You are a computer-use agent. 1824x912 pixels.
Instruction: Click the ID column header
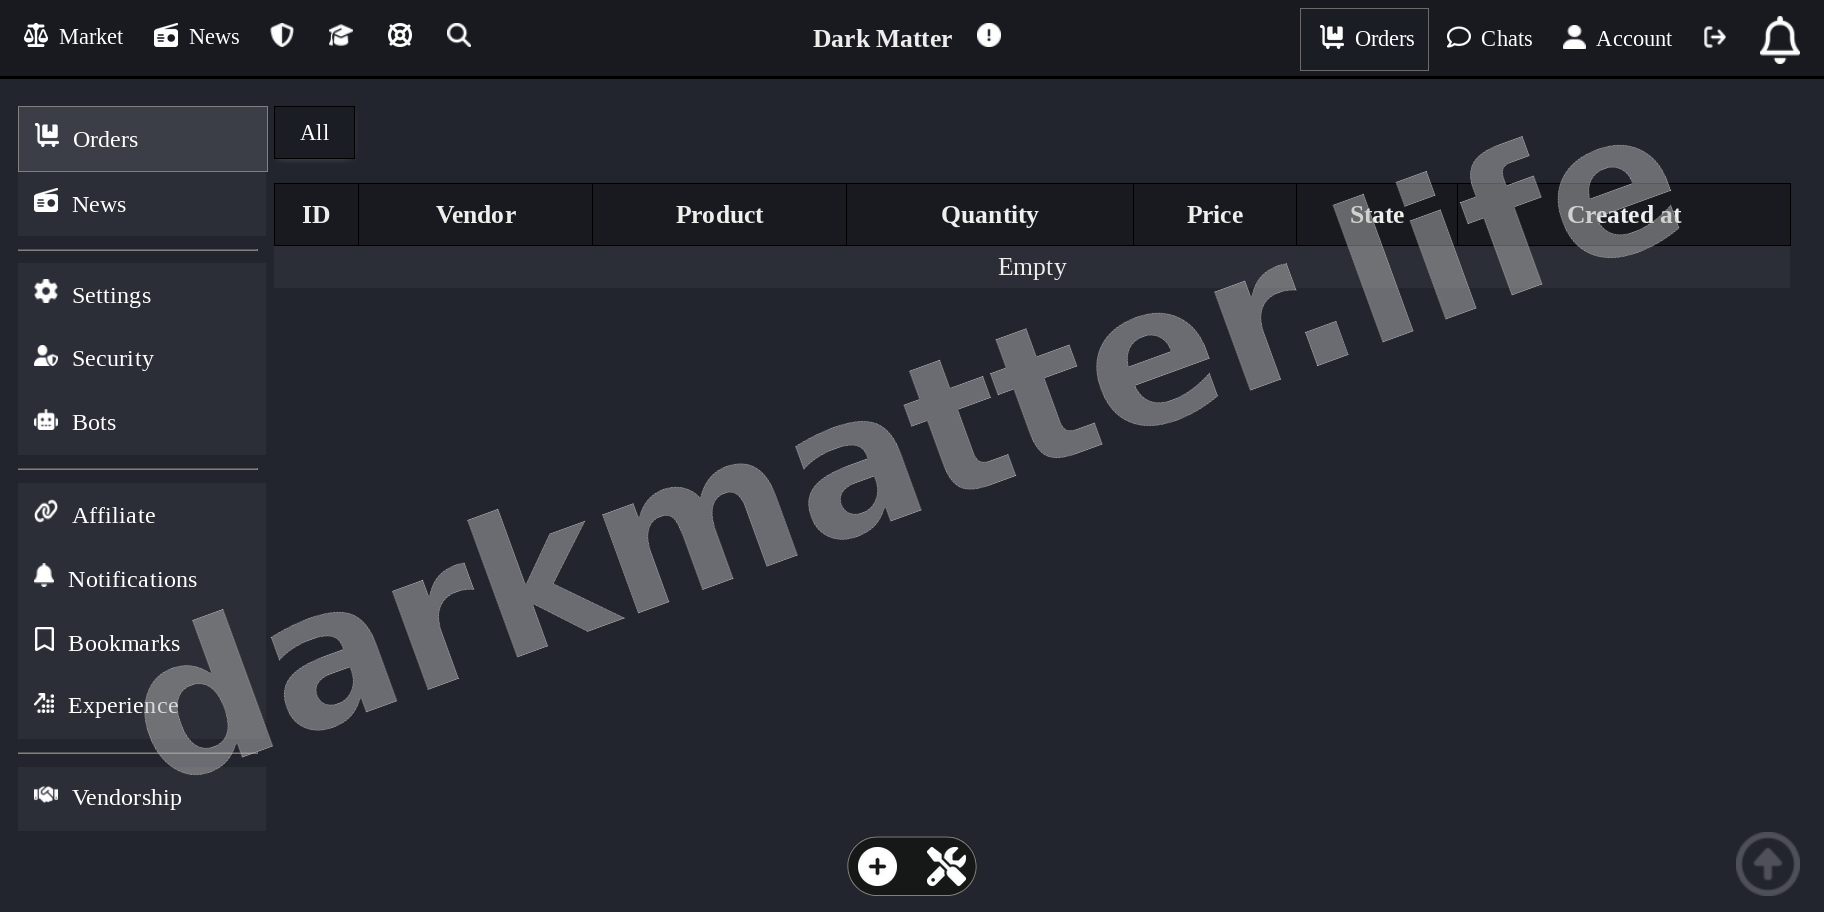[316, 215]
